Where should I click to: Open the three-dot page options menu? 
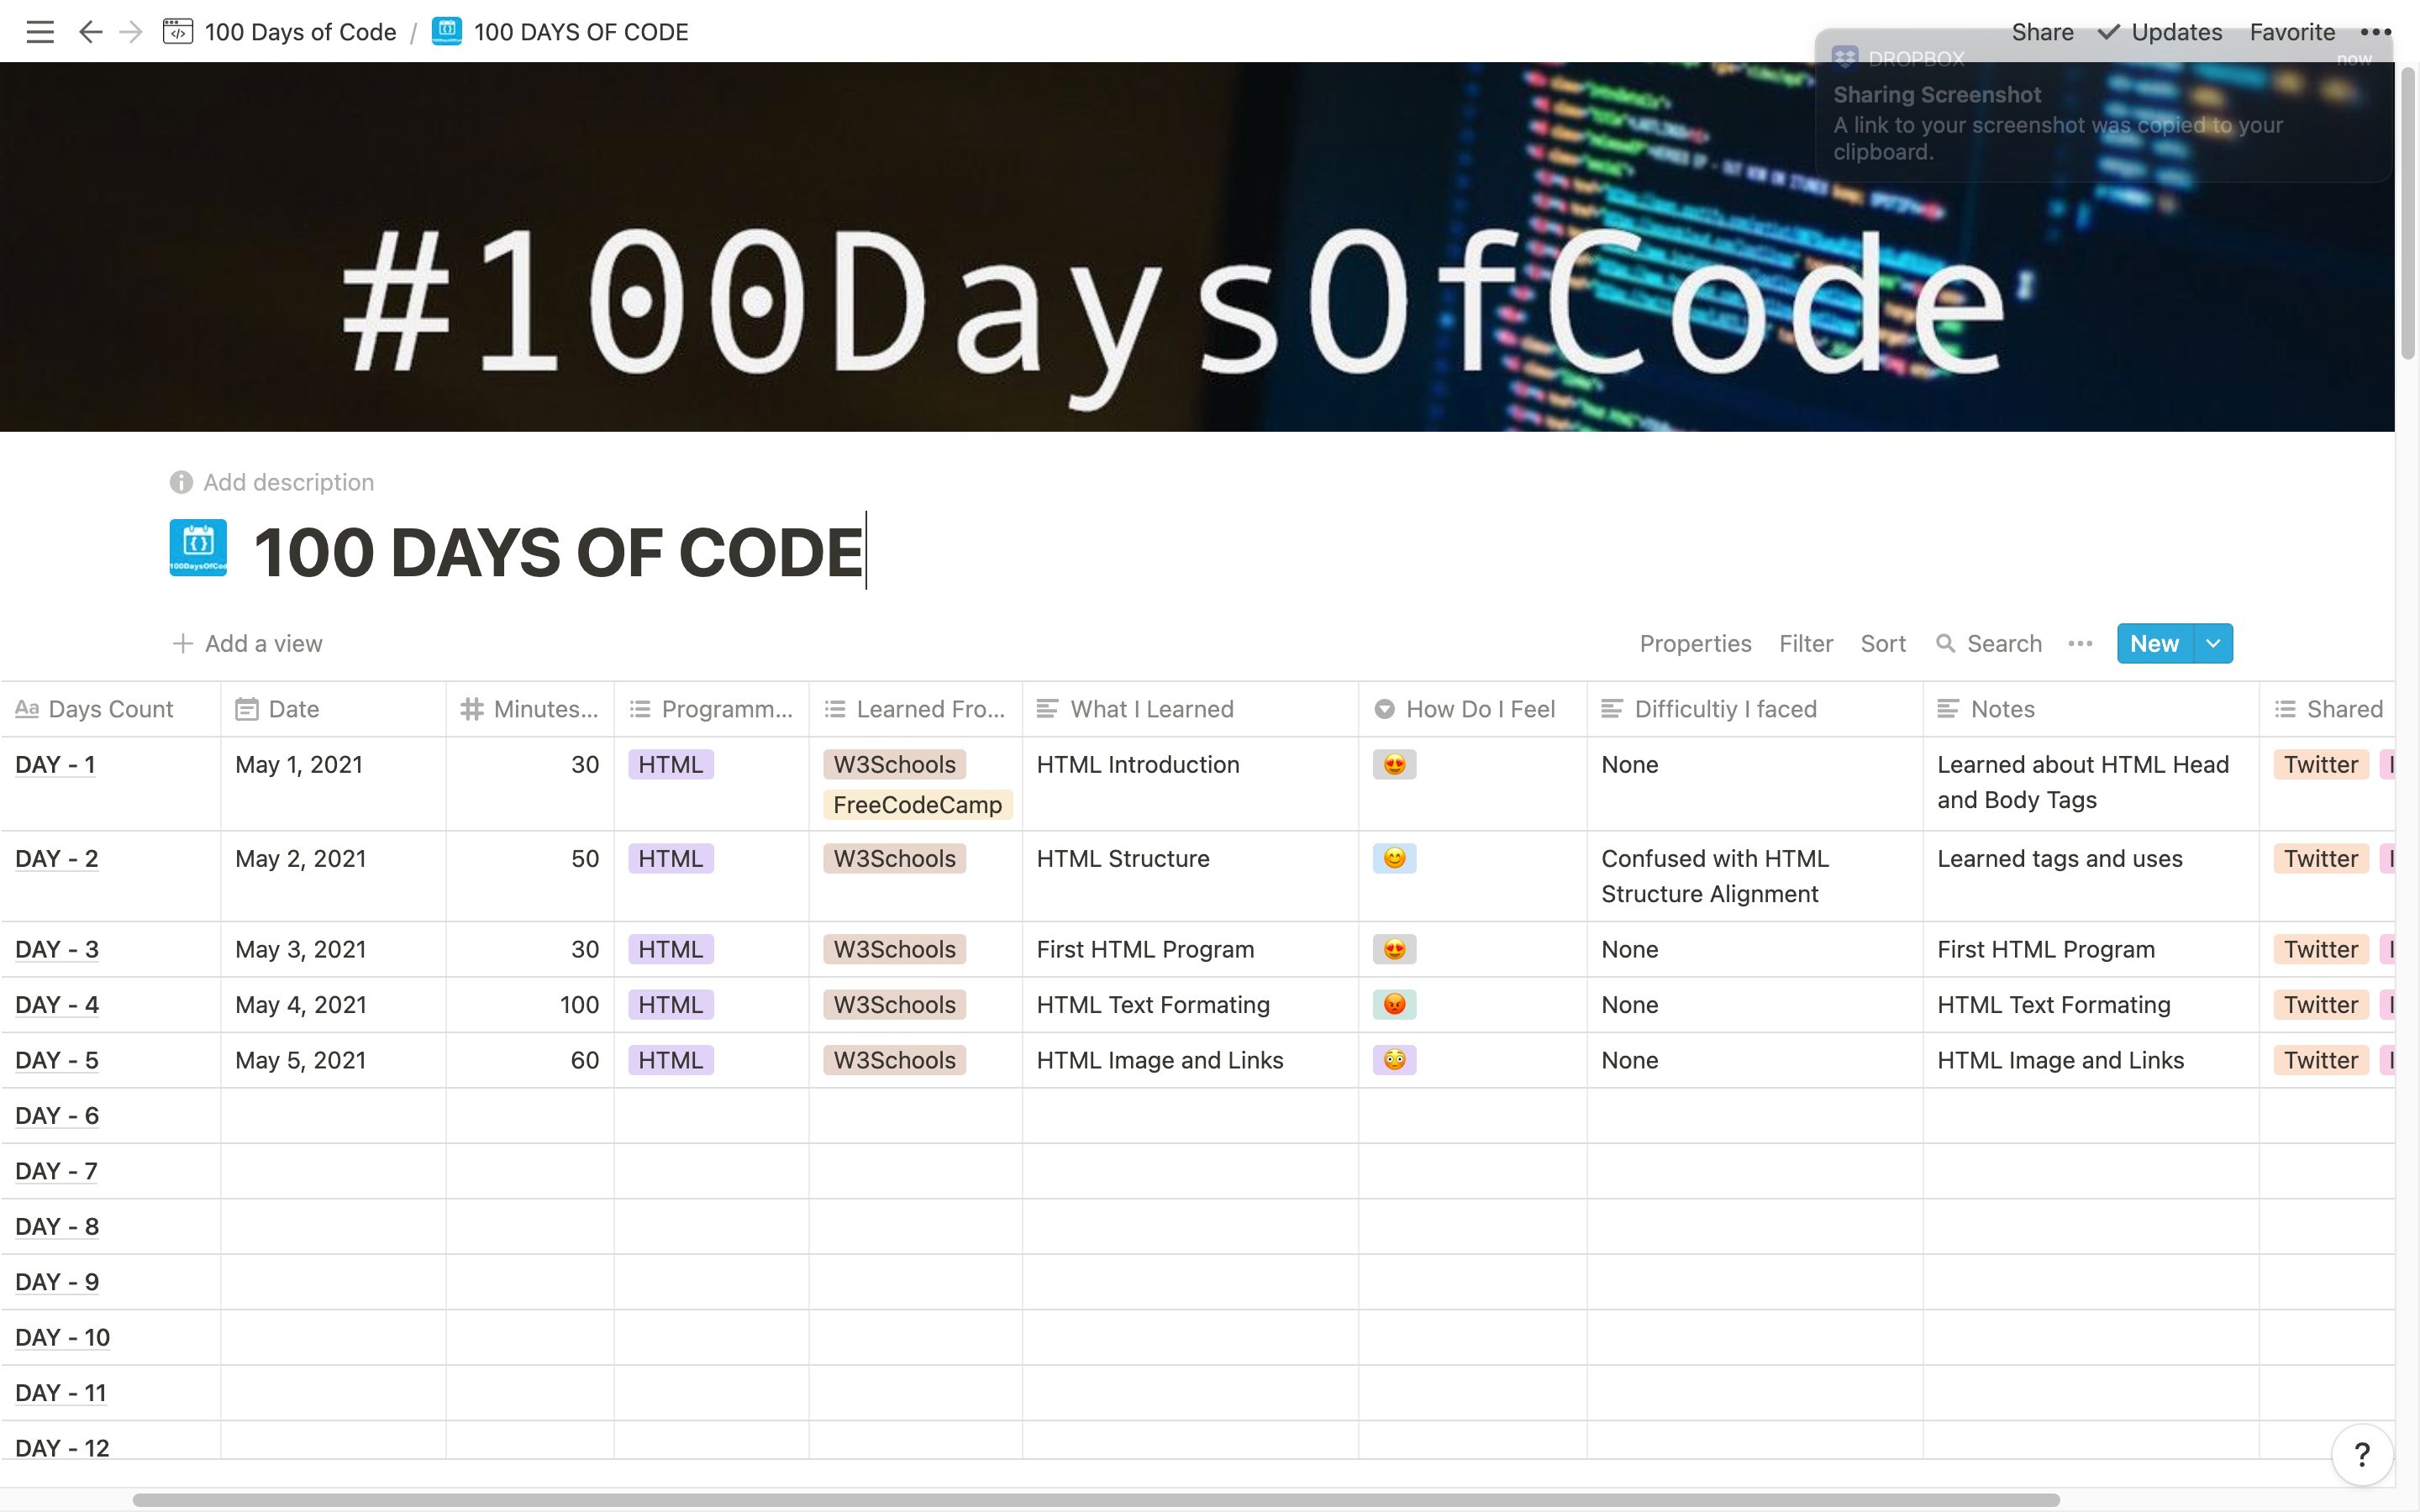click(x=2375, y=32)
